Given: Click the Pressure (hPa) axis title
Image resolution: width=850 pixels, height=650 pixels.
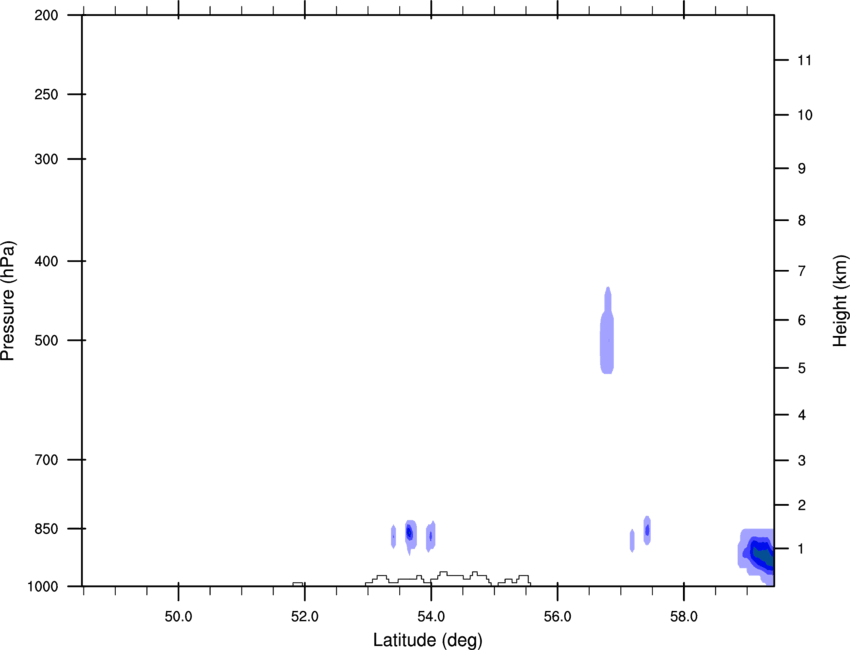Looking at the screenshot, I should [8, 301].
